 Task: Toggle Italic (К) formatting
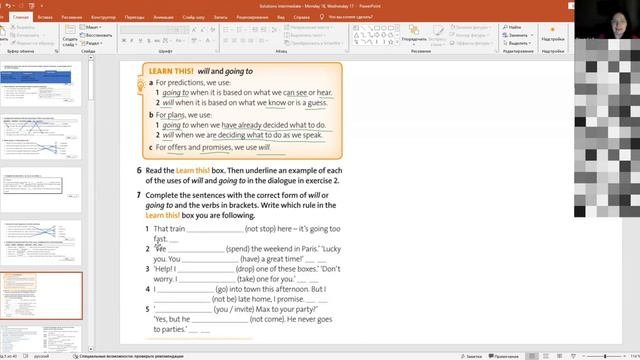(132, 40)
